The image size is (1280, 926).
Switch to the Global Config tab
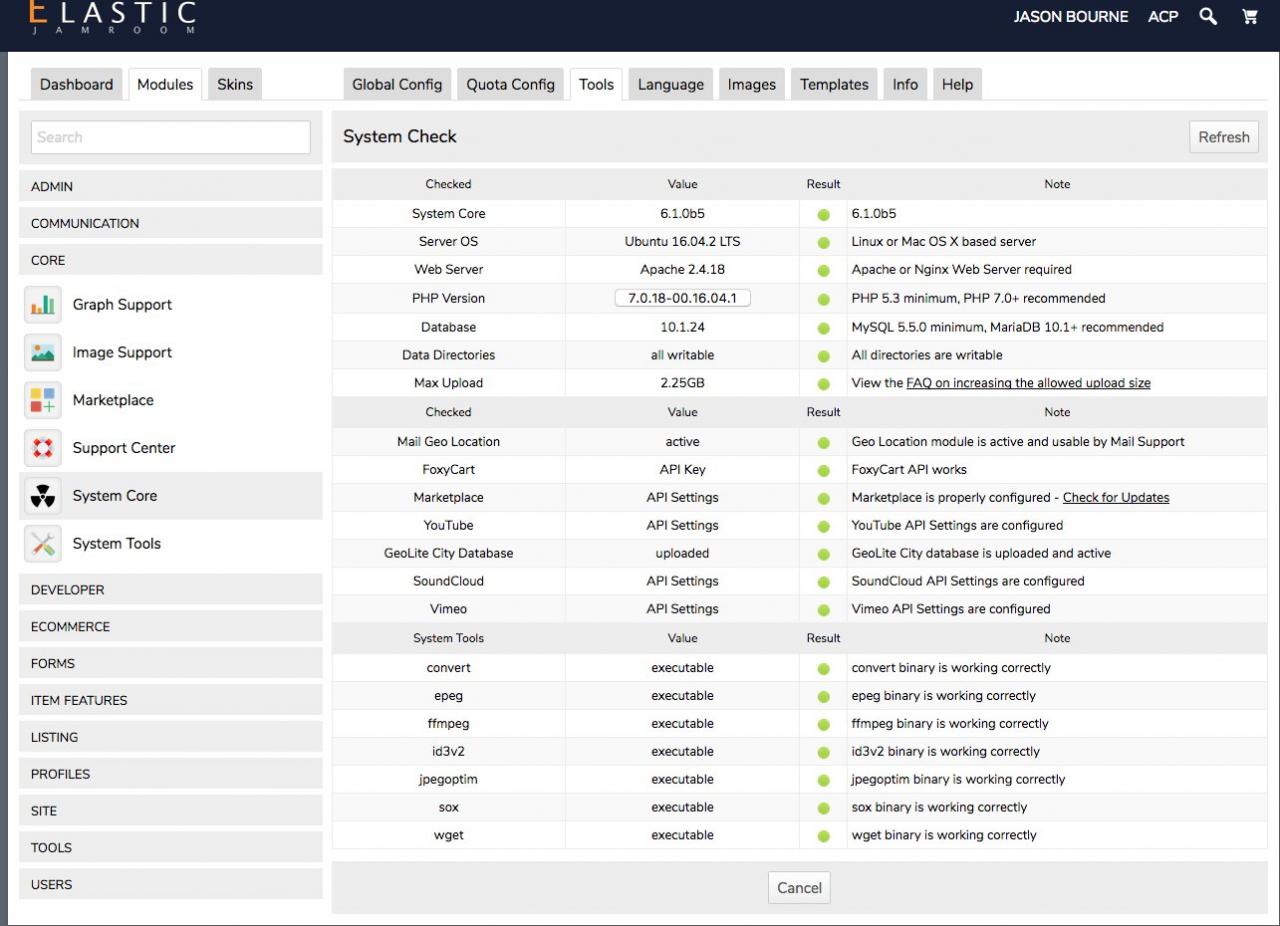tap(397, 85)
